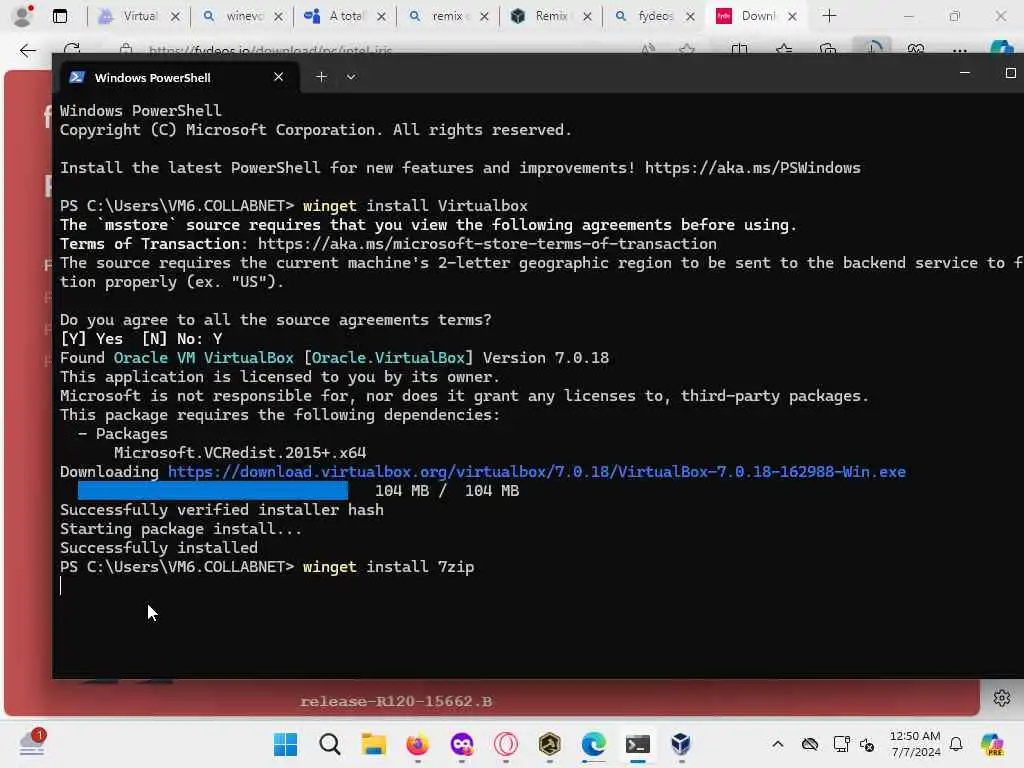The width and height of the screenshot is (1024, 768).
Task: Click the '[Oracle.VirtualBox]' package ID text
Action: click(388, 358)
